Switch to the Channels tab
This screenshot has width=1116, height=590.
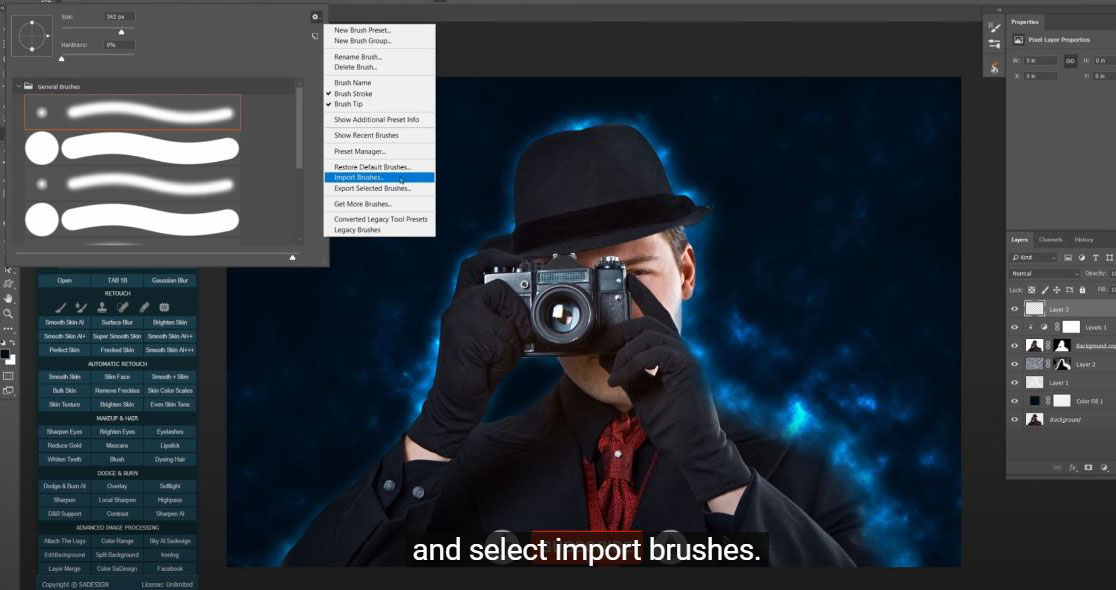click(1050, 239)
